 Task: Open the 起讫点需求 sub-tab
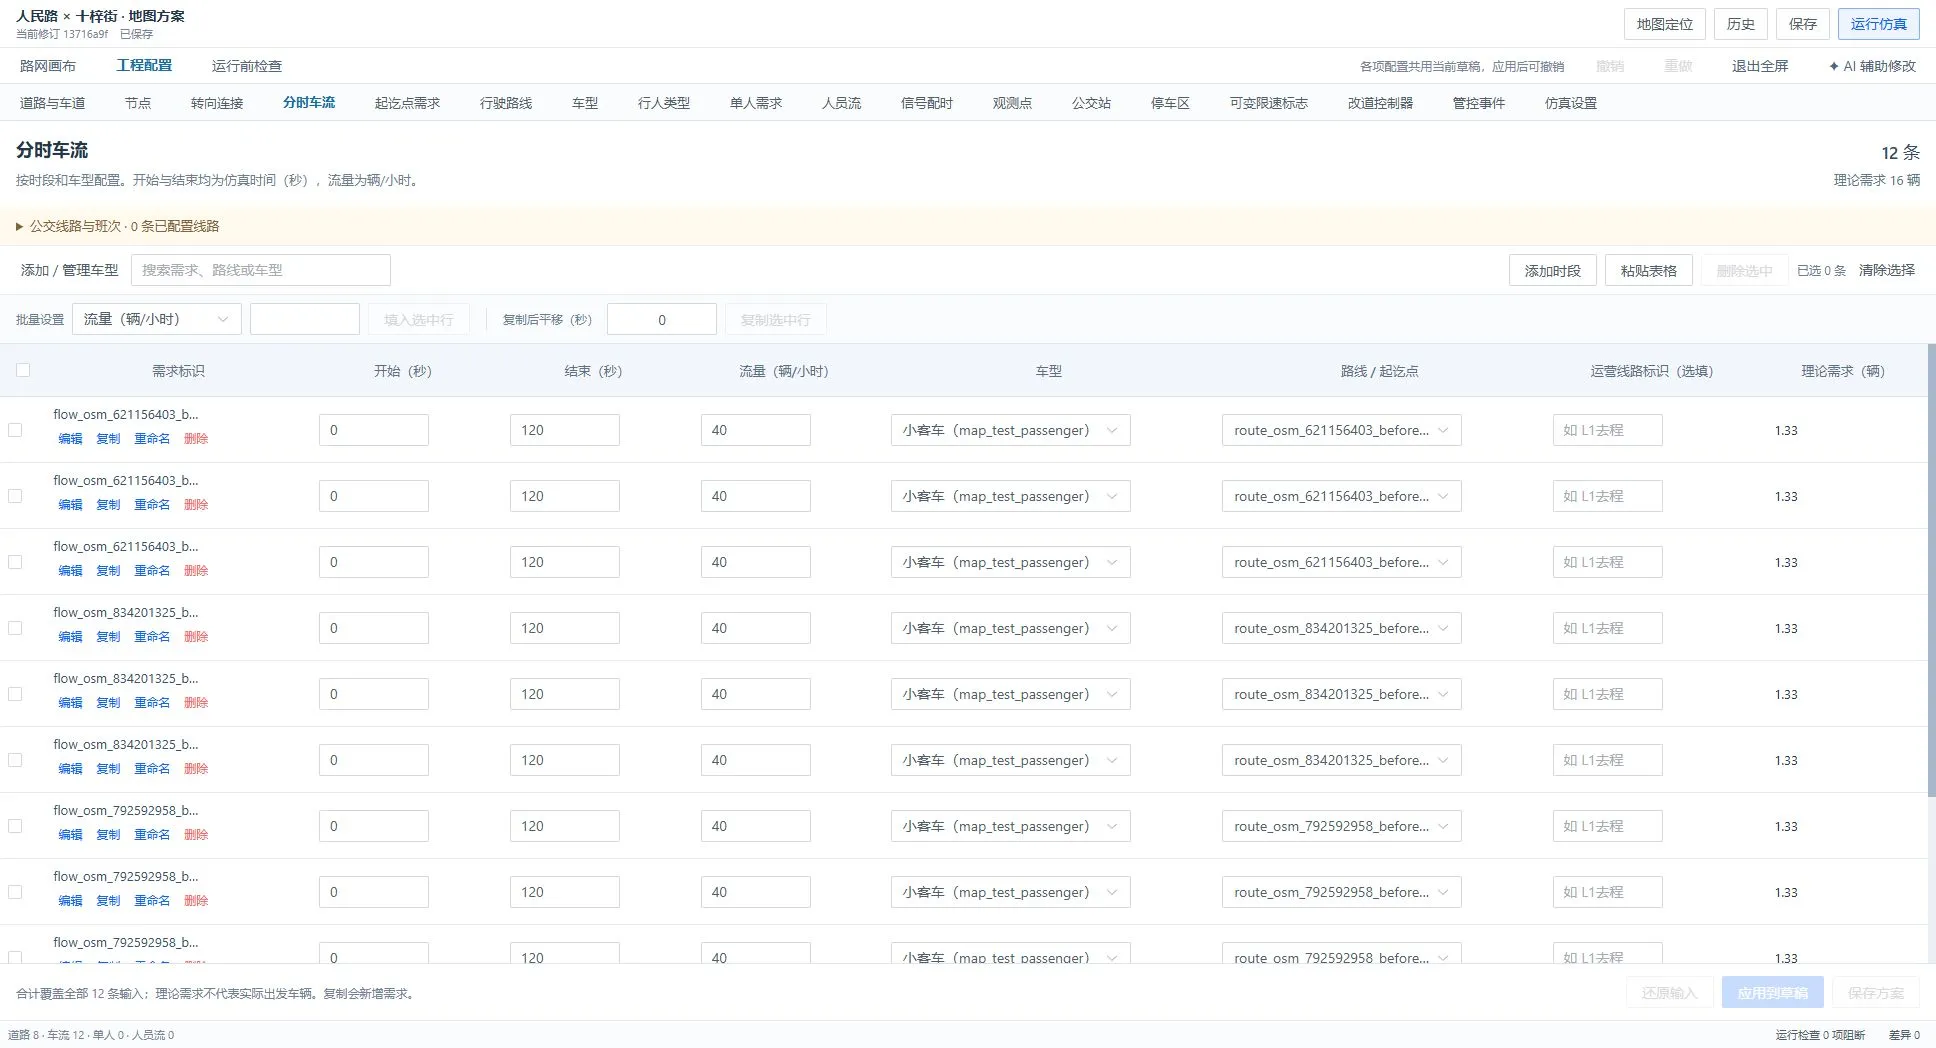click(x=407, y=103)
